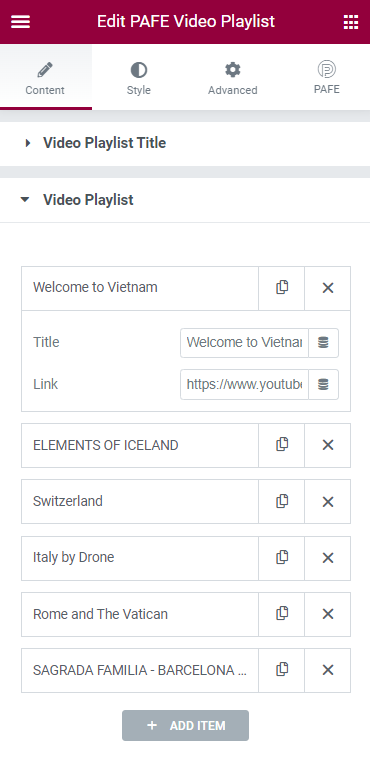This screenshot has height=757, width=370.
Task: Switch to the Style tab
Action: click(139, 77)
